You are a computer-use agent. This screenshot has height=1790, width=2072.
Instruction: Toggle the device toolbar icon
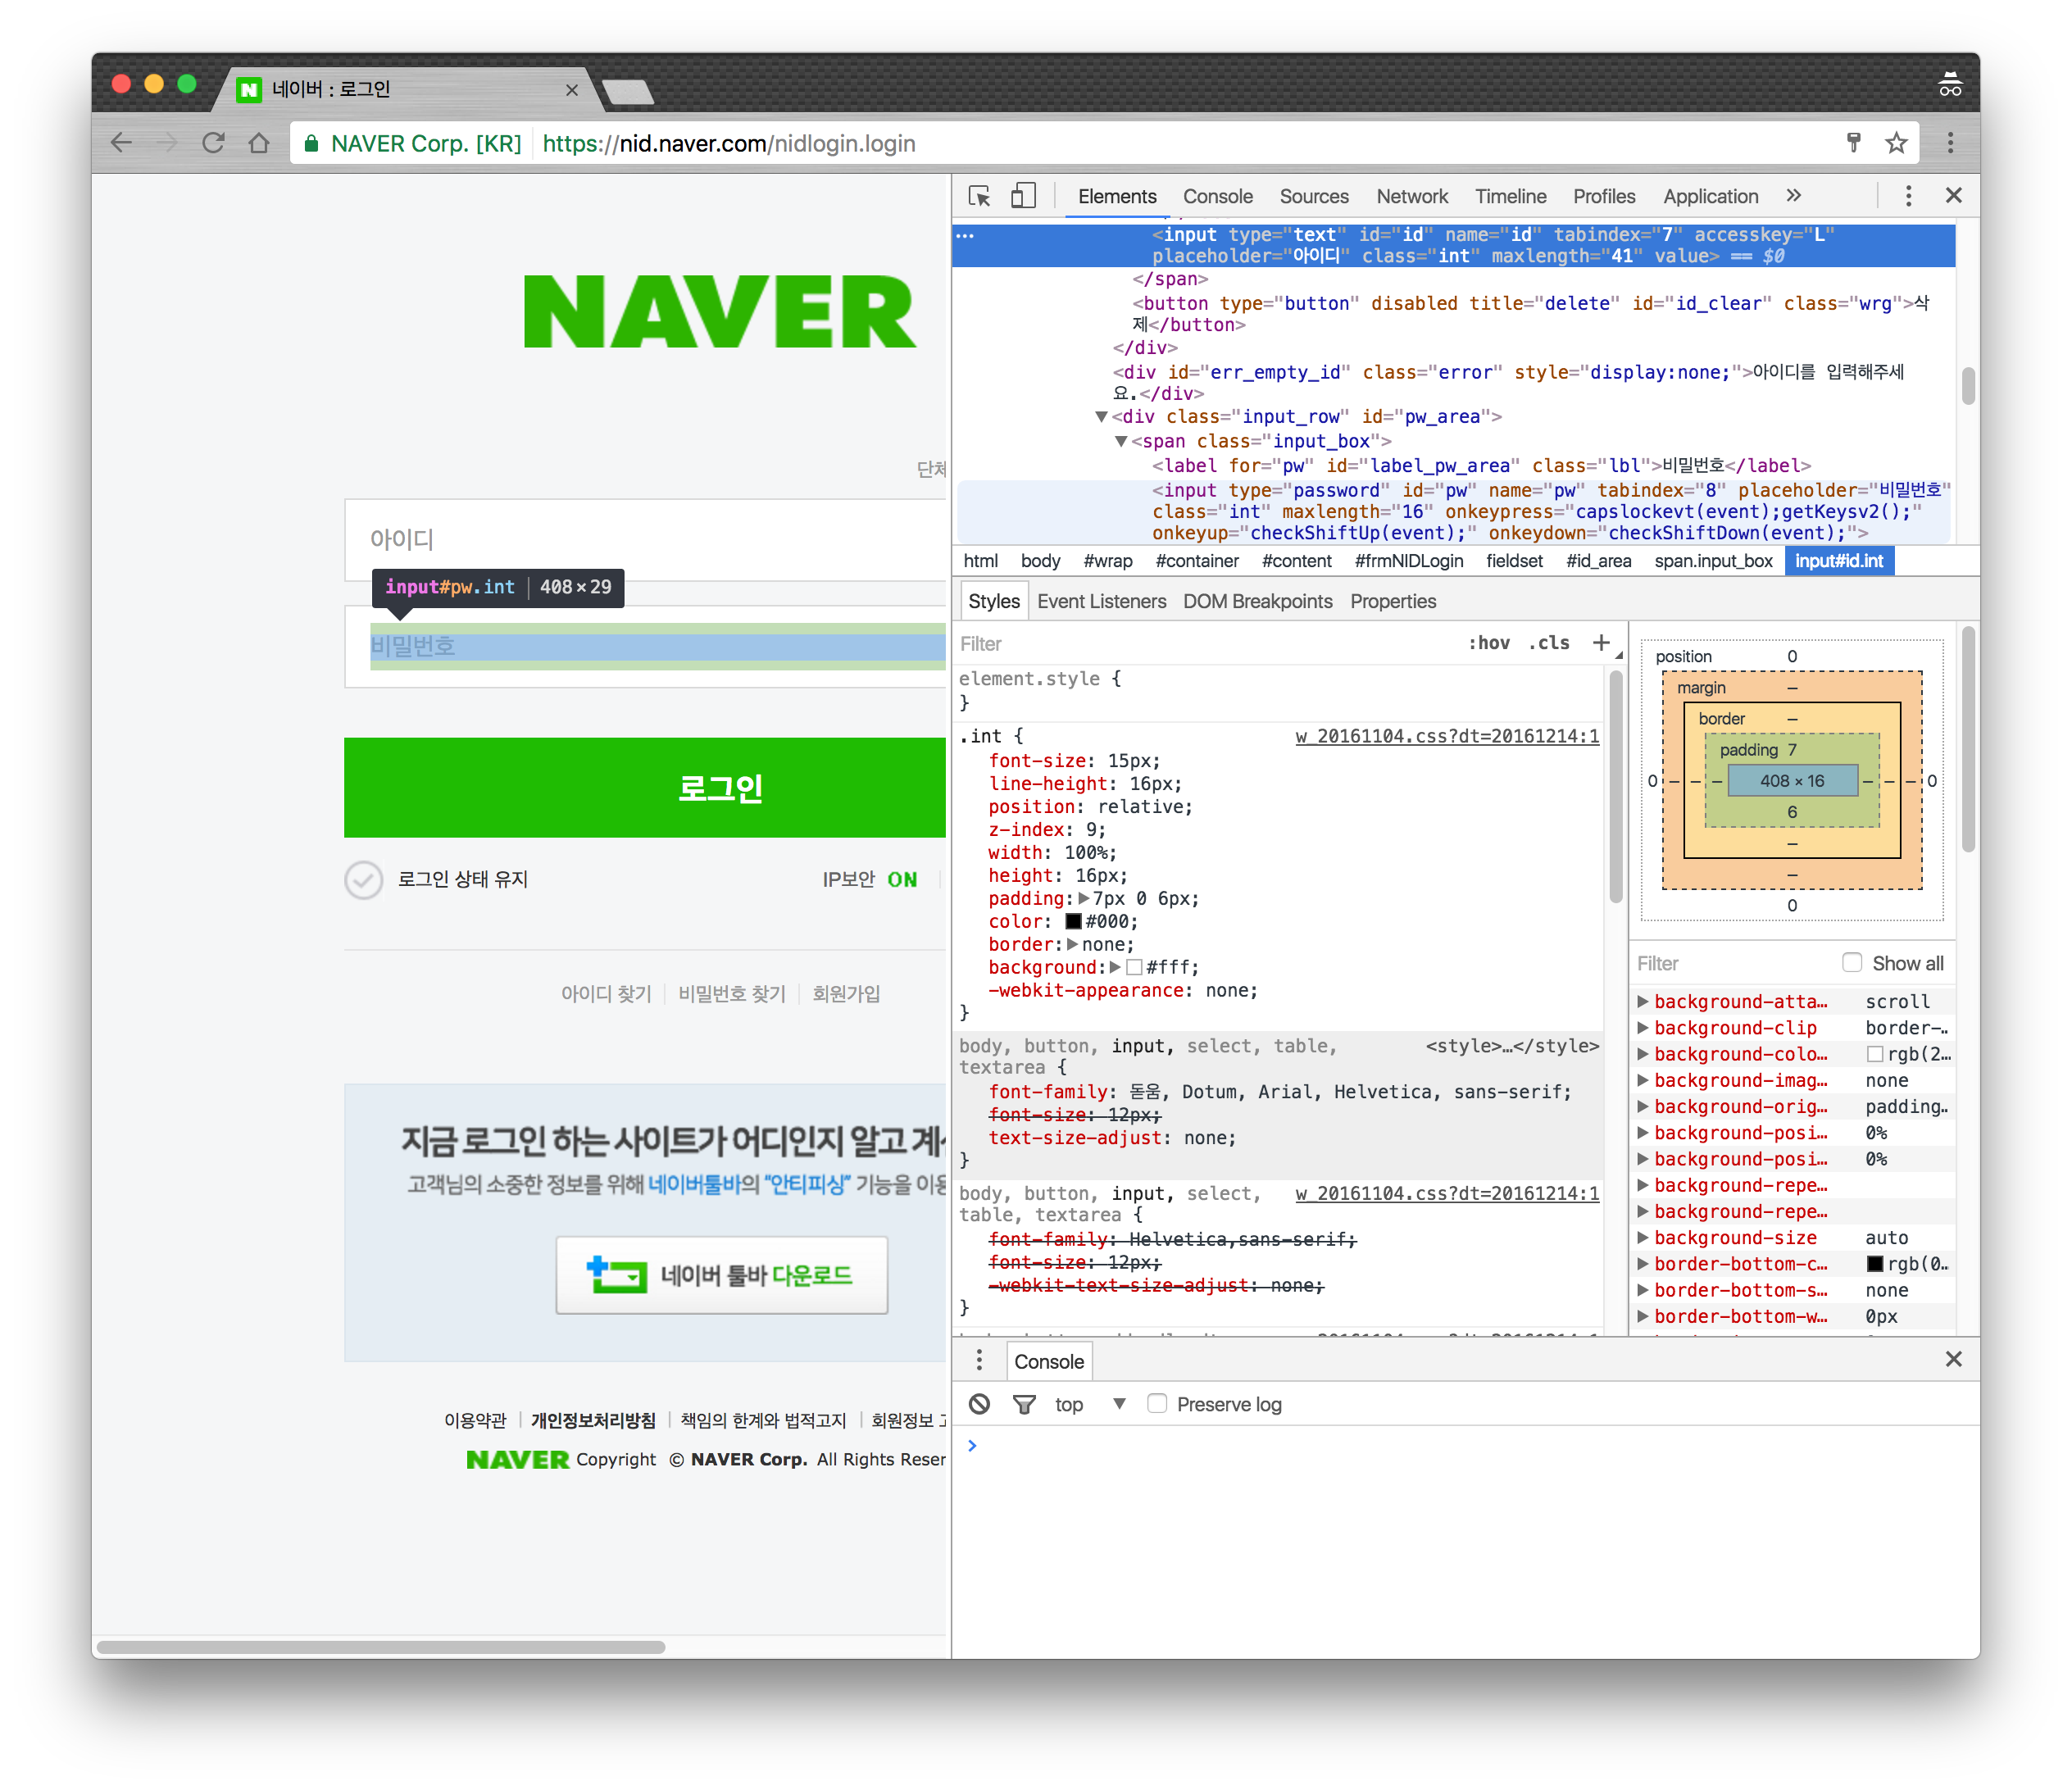(x=1022, y=196)
